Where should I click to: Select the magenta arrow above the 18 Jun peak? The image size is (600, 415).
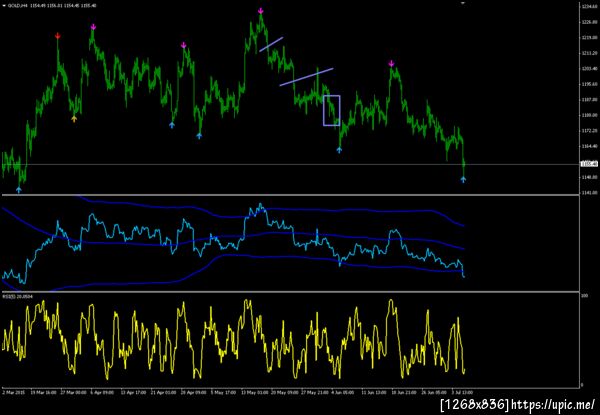click(x=391, y=63)
